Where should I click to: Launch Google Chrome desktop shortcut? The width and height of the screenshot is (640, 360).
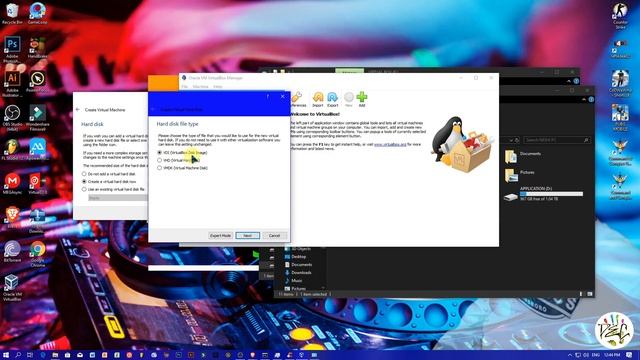click(38, 253)
